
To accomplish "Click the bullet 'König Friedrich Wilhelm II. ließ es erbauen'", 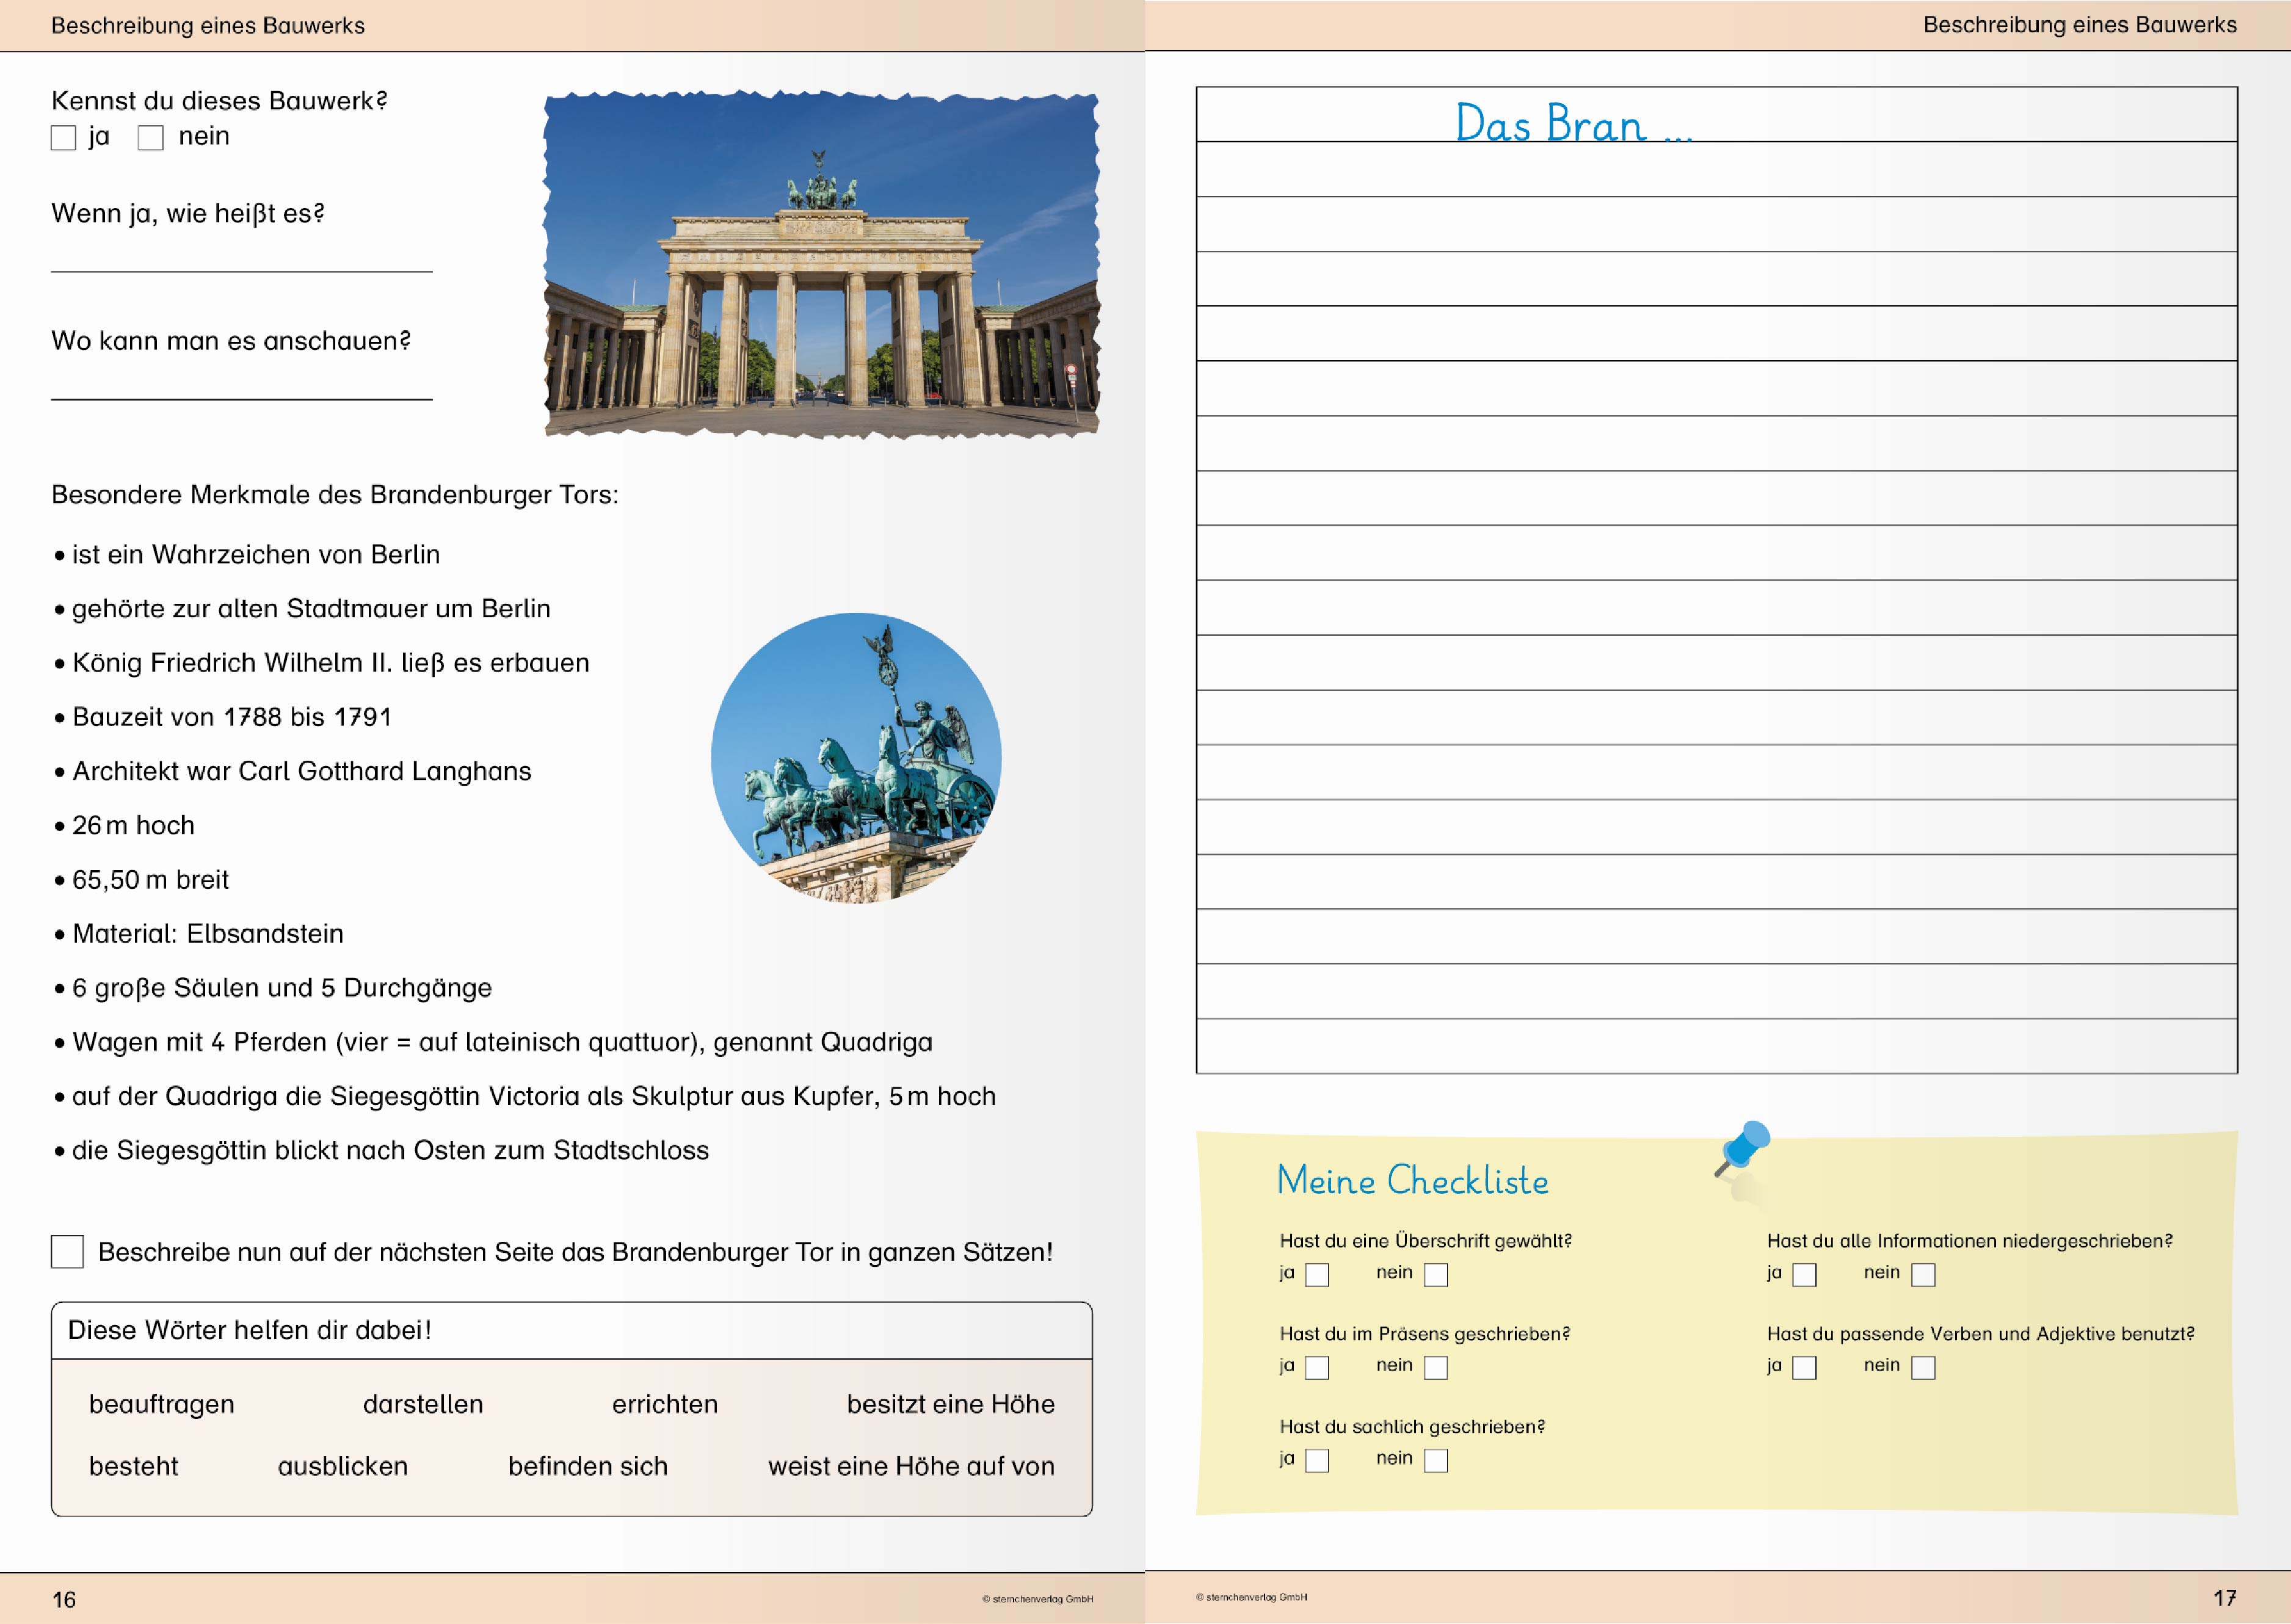I will click(322, 662).
